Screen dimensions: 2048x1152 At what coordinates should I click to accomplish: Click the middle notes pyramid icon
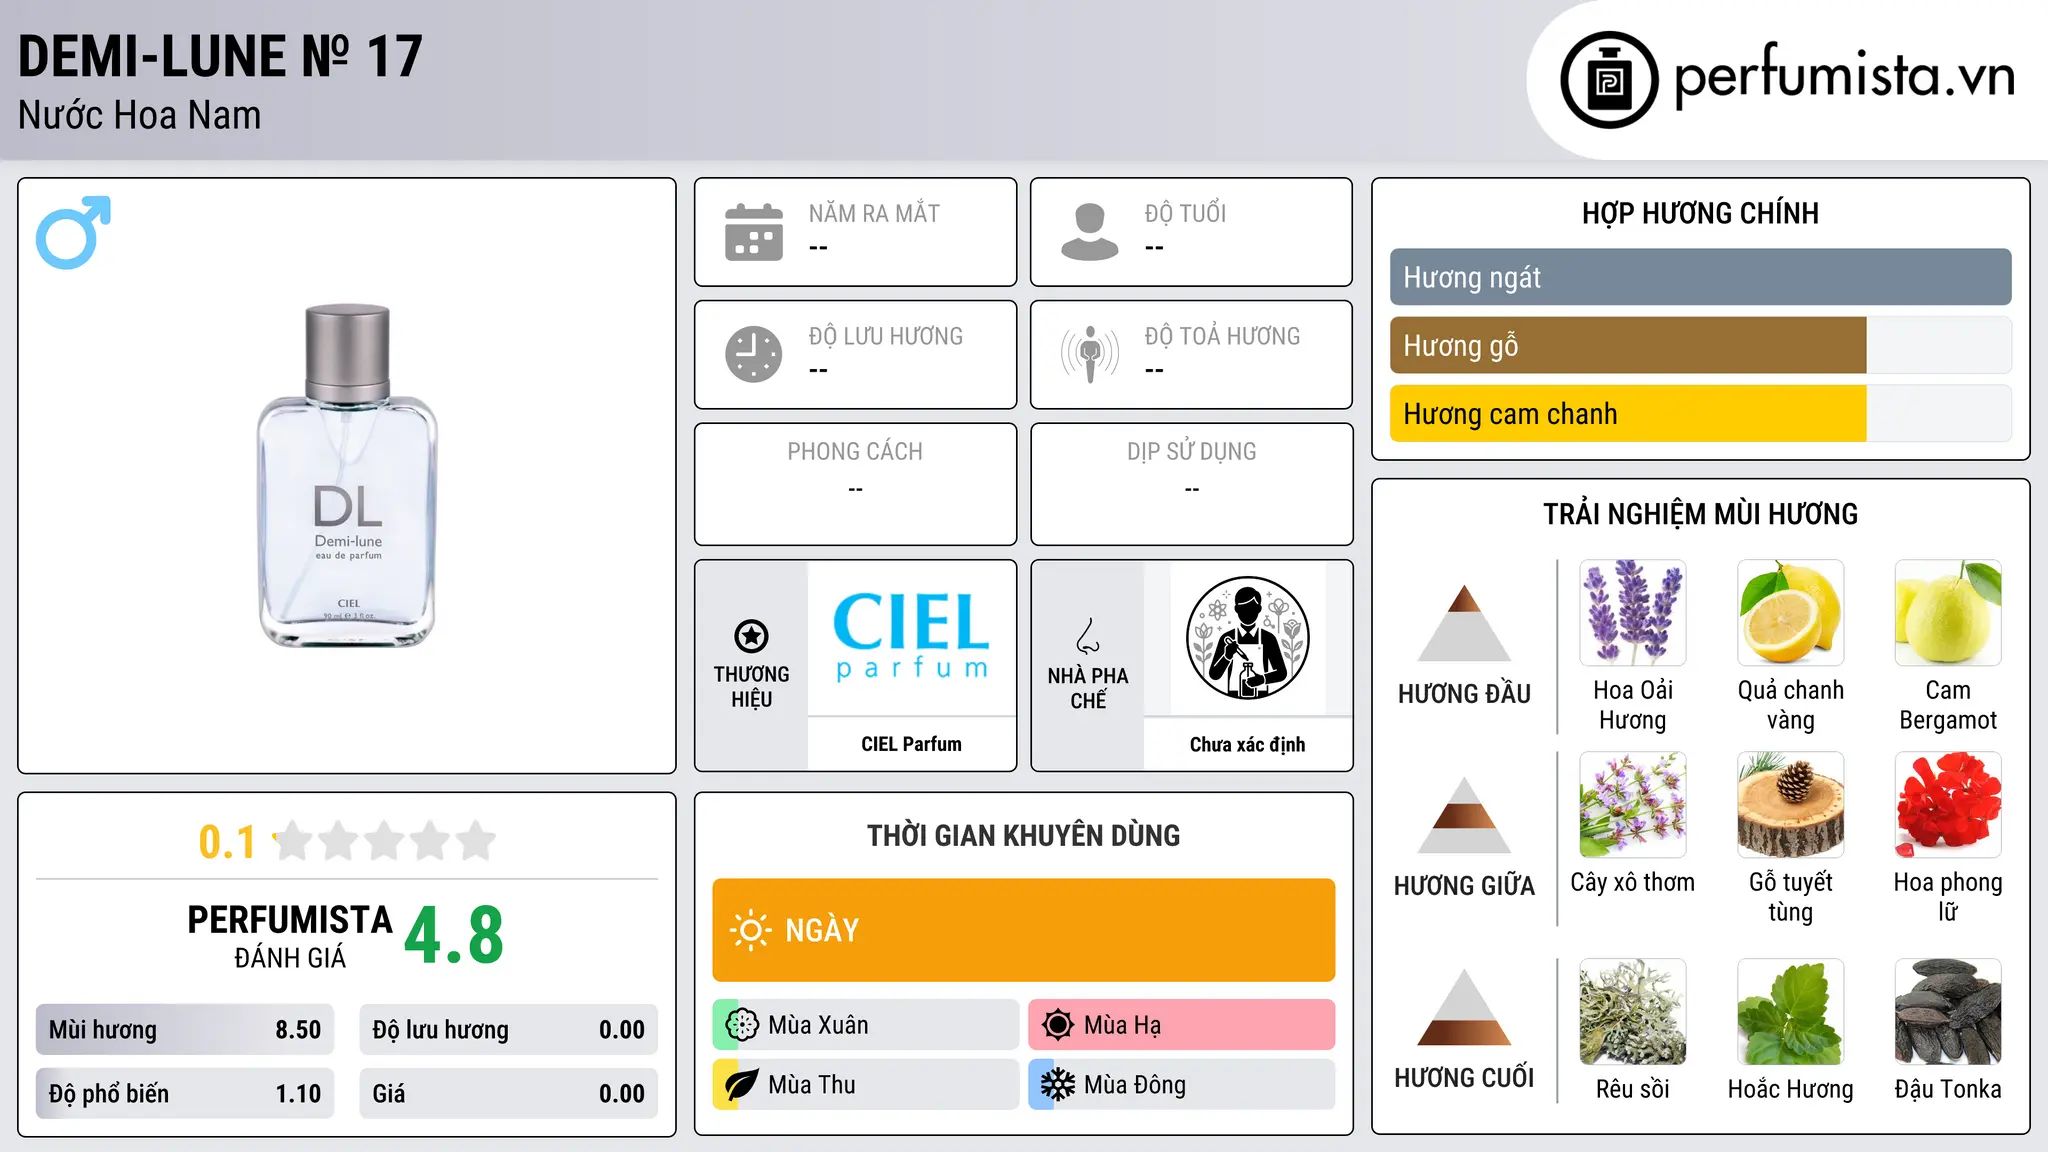[x=1464, y=815]
